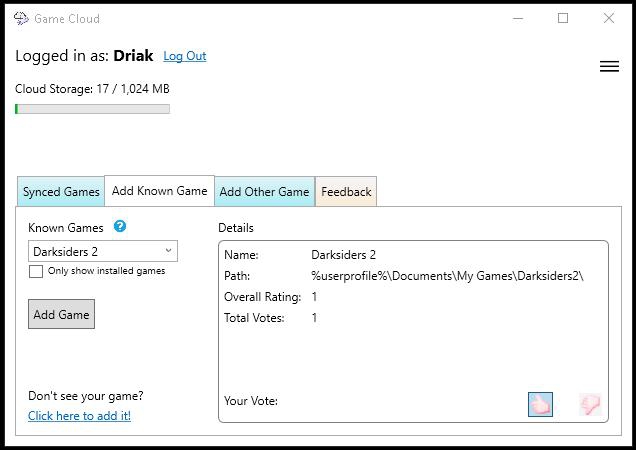Vote thumbs down for Darksiders 2
This screenshot has width=636, height=450.
pyautogui.click(x=590, y=404)
